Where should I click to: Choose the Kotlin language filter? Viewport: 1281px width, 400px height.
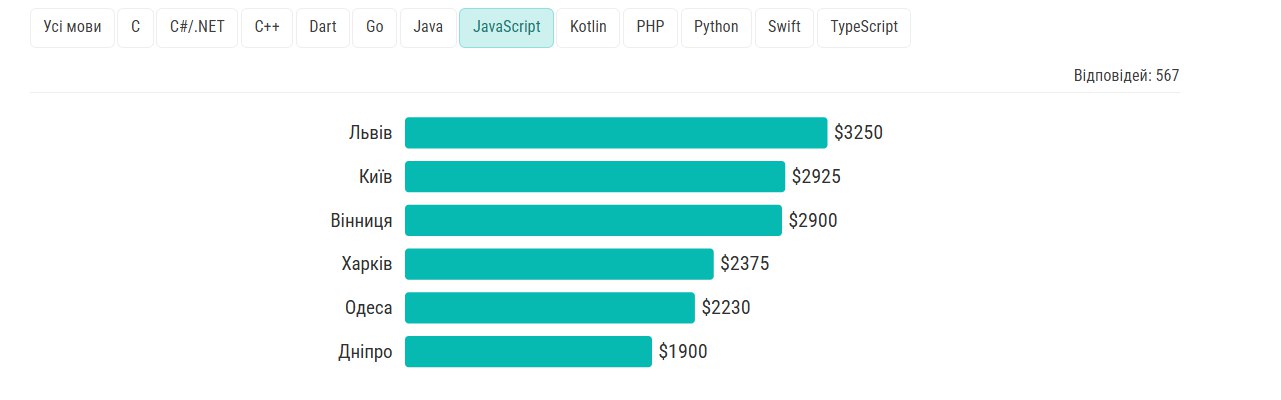pos(588,28)
